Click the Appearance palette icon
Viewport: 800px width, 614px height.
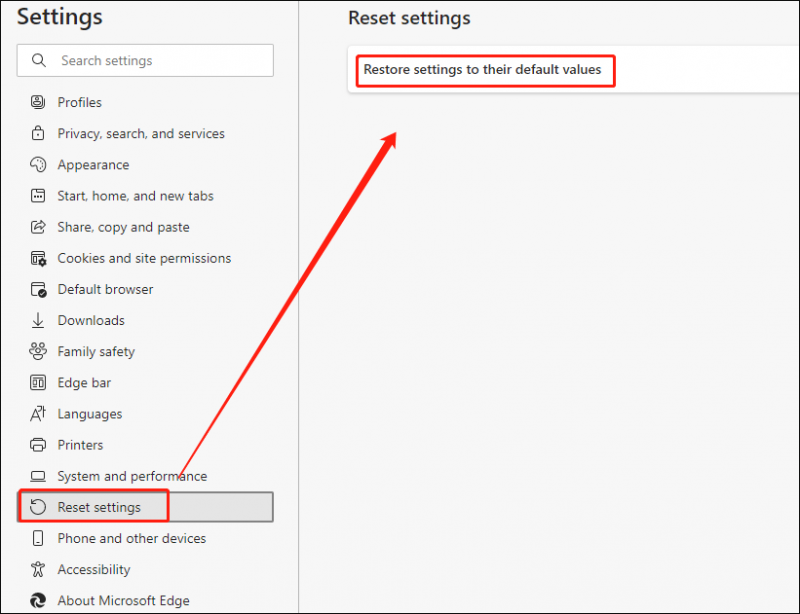point(38,164)
